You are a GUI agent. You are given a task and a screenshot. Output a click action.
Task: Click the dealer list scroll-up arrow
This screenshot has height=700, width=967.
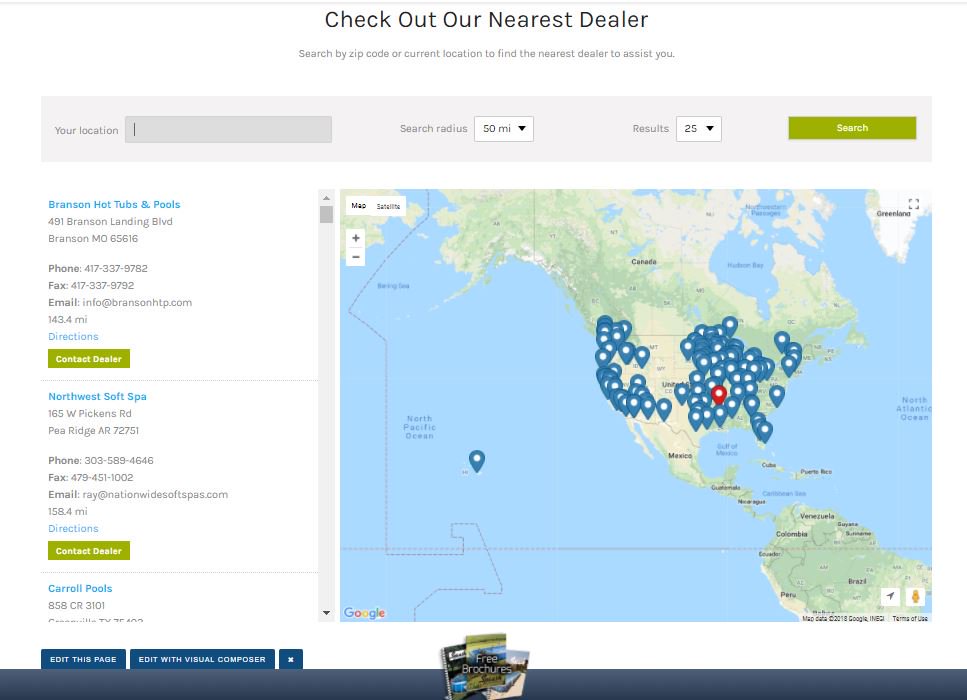click(x=326, y=198)
